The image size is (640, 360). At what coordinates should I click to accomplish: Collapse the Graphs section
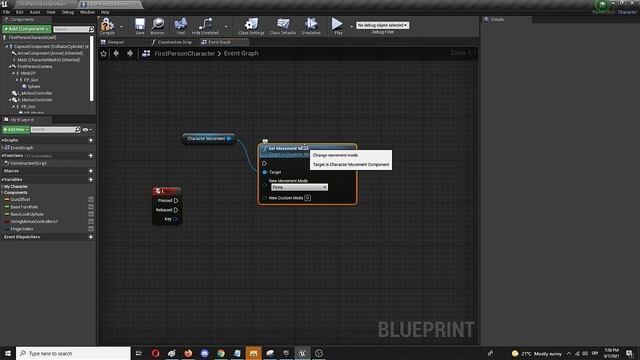2,140
